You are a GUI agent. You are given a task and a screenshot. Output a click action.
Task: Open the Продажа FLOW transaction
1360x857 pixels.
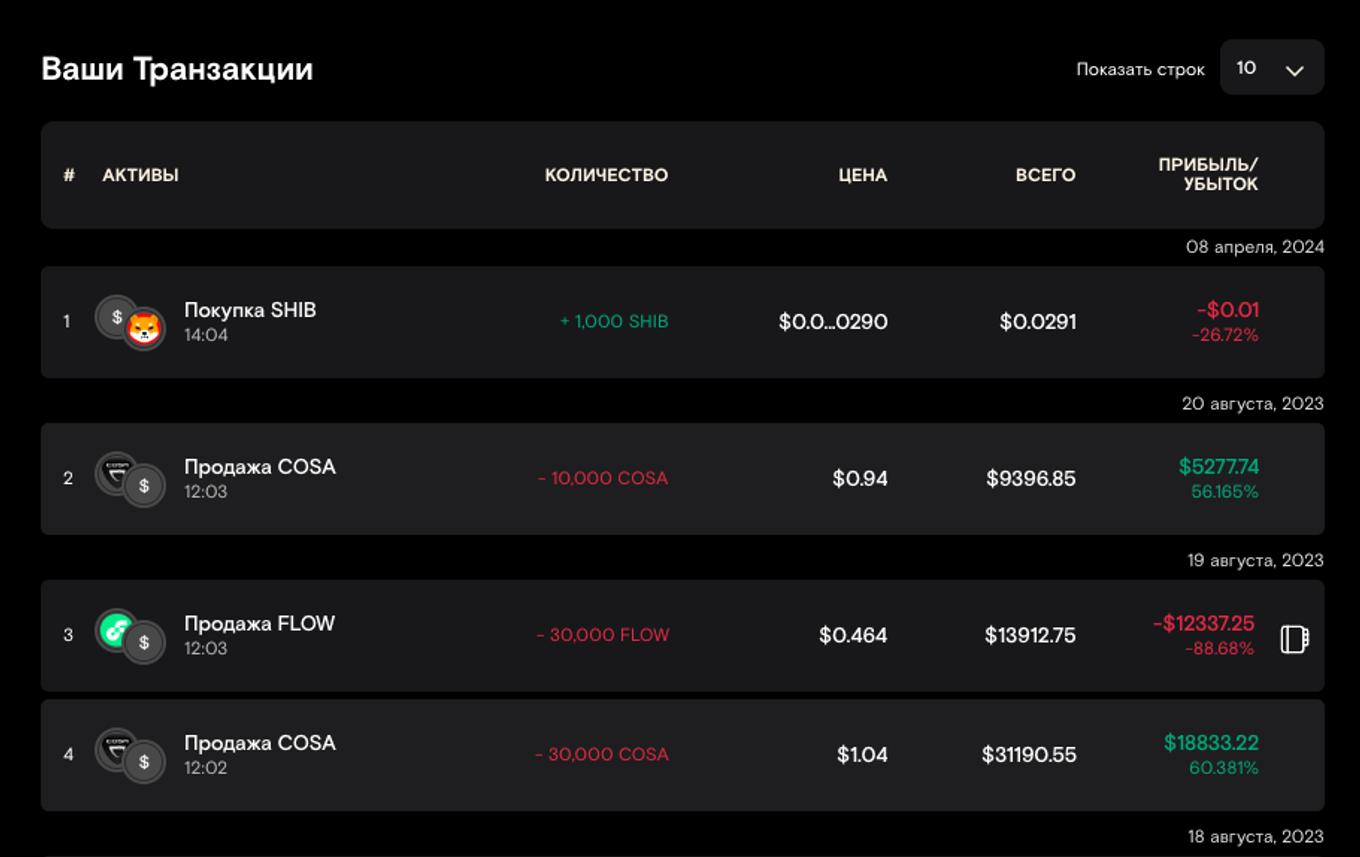259,624
